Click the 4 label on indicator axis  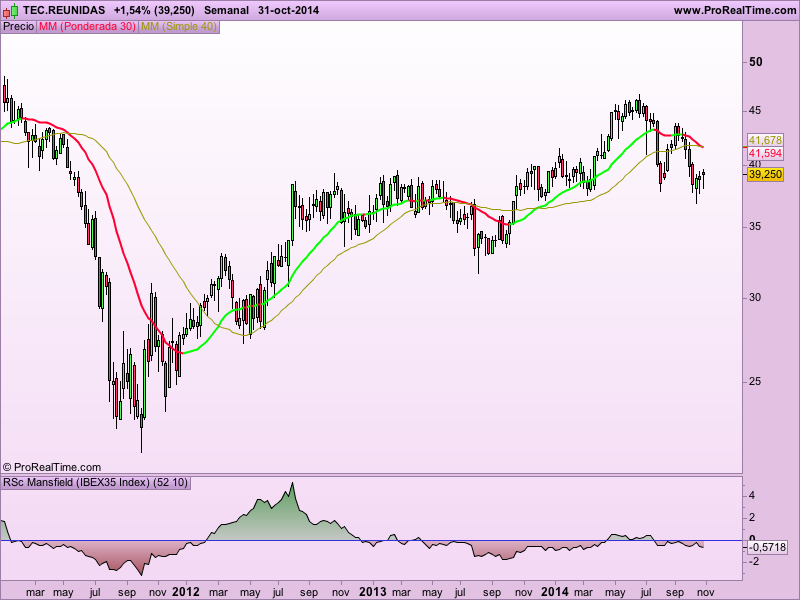(x=752, y=495)
